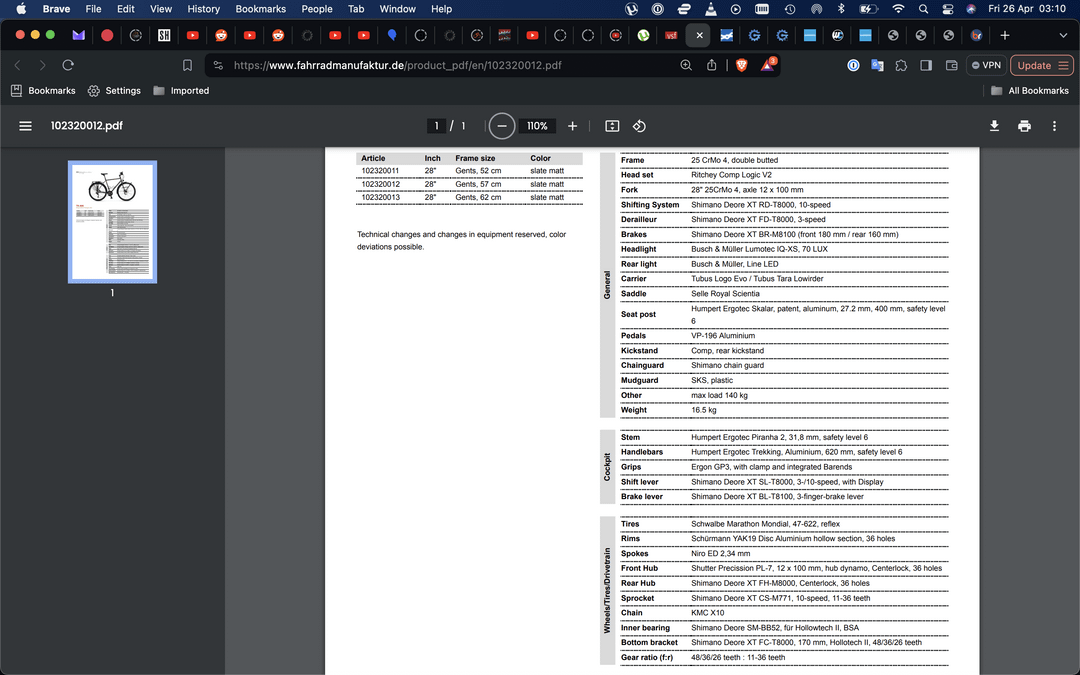Open Brave Wallet icon

click(x=951, y=65)
